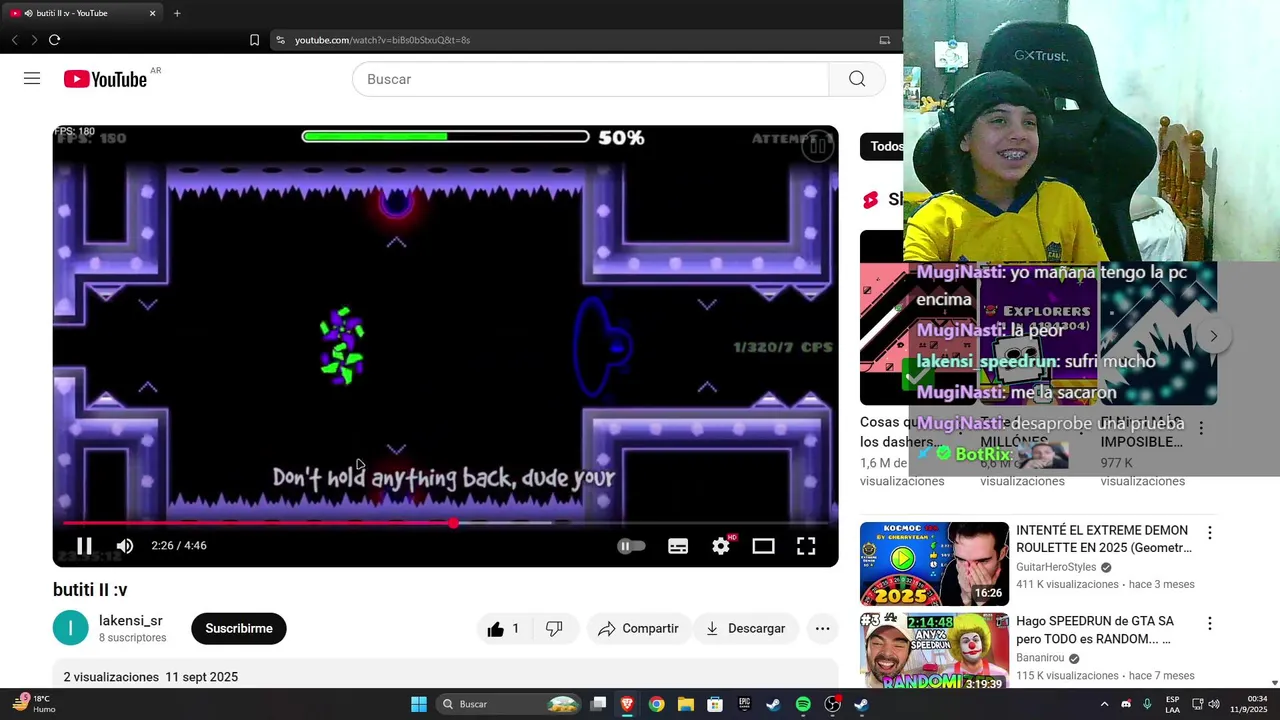Open more actions menu beside Descargar
Viewport: 1280px width, 720px height.
[822, 629]
